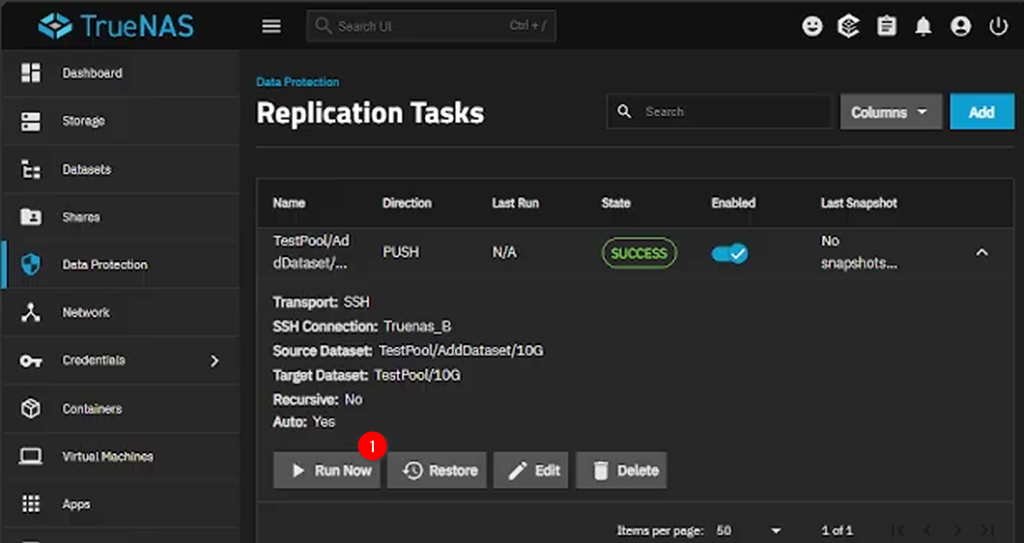Viewport: 1024px width, 543px height.
Task: Open Virtual Machines in sidebar
Action: pyautogui.click(x=108, y=456)
